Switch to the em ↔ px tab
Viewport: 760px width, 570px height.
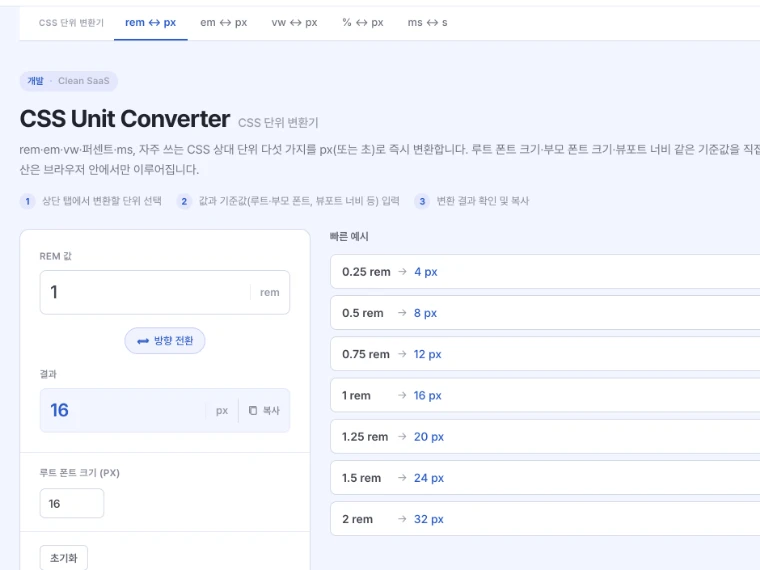[223, 23]
